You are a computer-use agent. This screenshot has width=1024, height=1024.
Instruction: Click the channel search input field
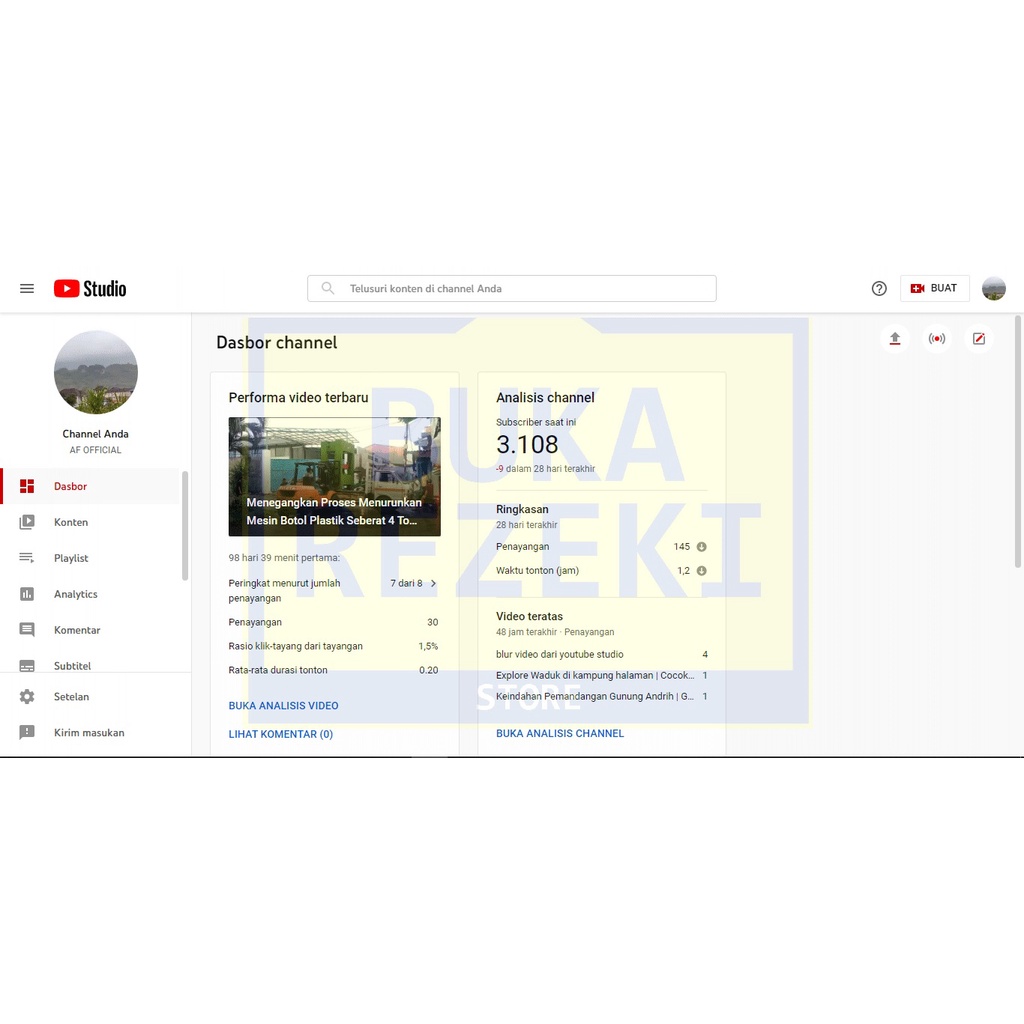coord(511,288)
